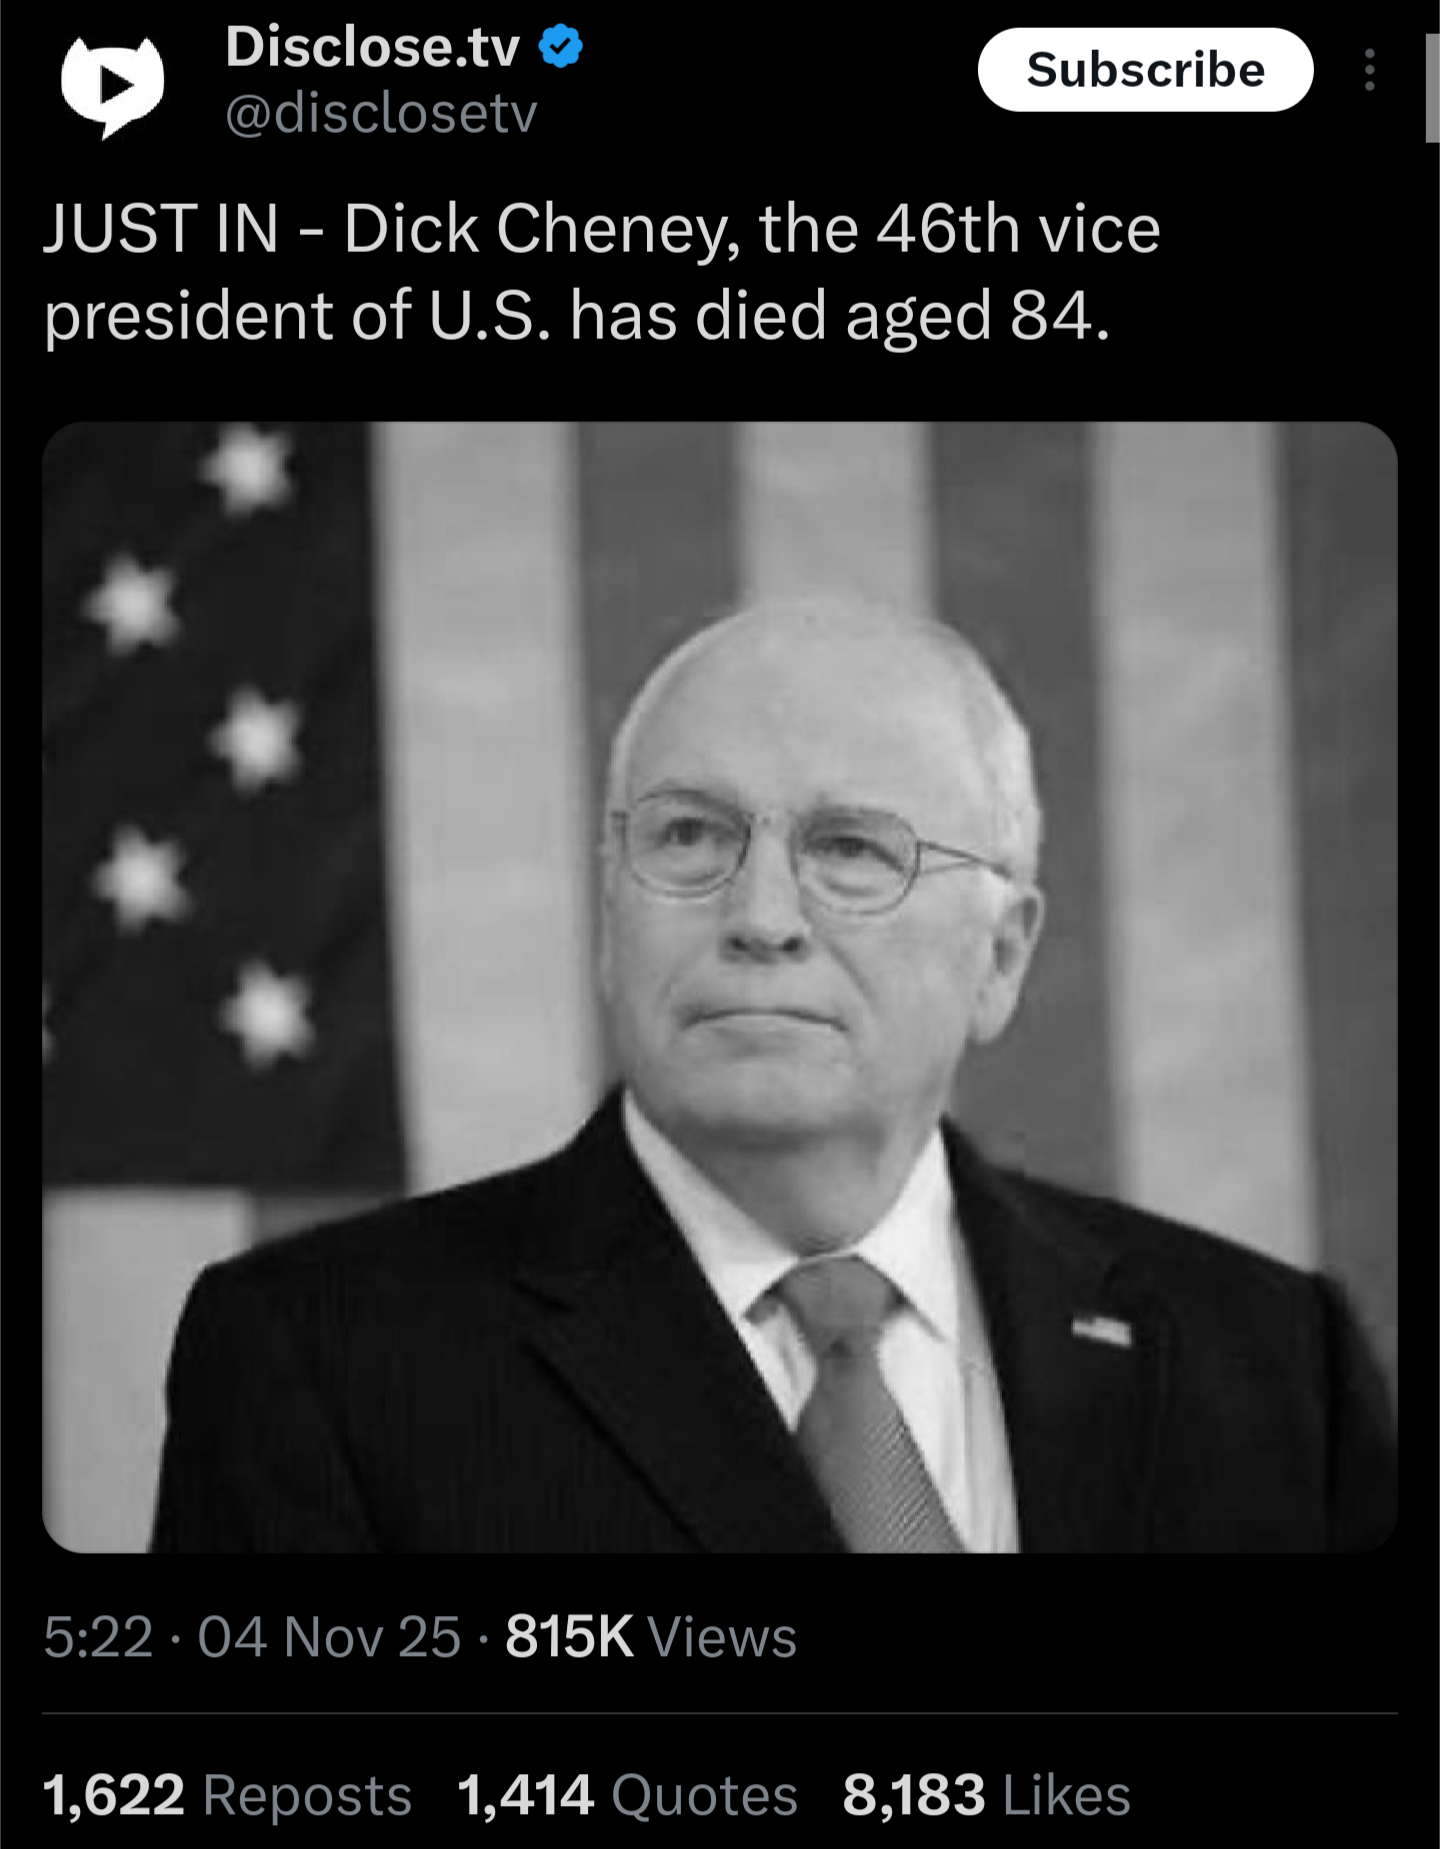Show the 8,183 Likes list
The height and width of the screenshot is (1849, 1440).
(987, 1795)
